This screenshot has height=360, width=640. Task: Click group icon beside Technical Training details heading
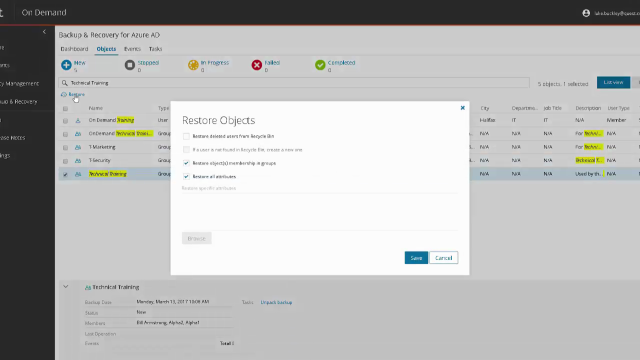click(x=88, y=287)
